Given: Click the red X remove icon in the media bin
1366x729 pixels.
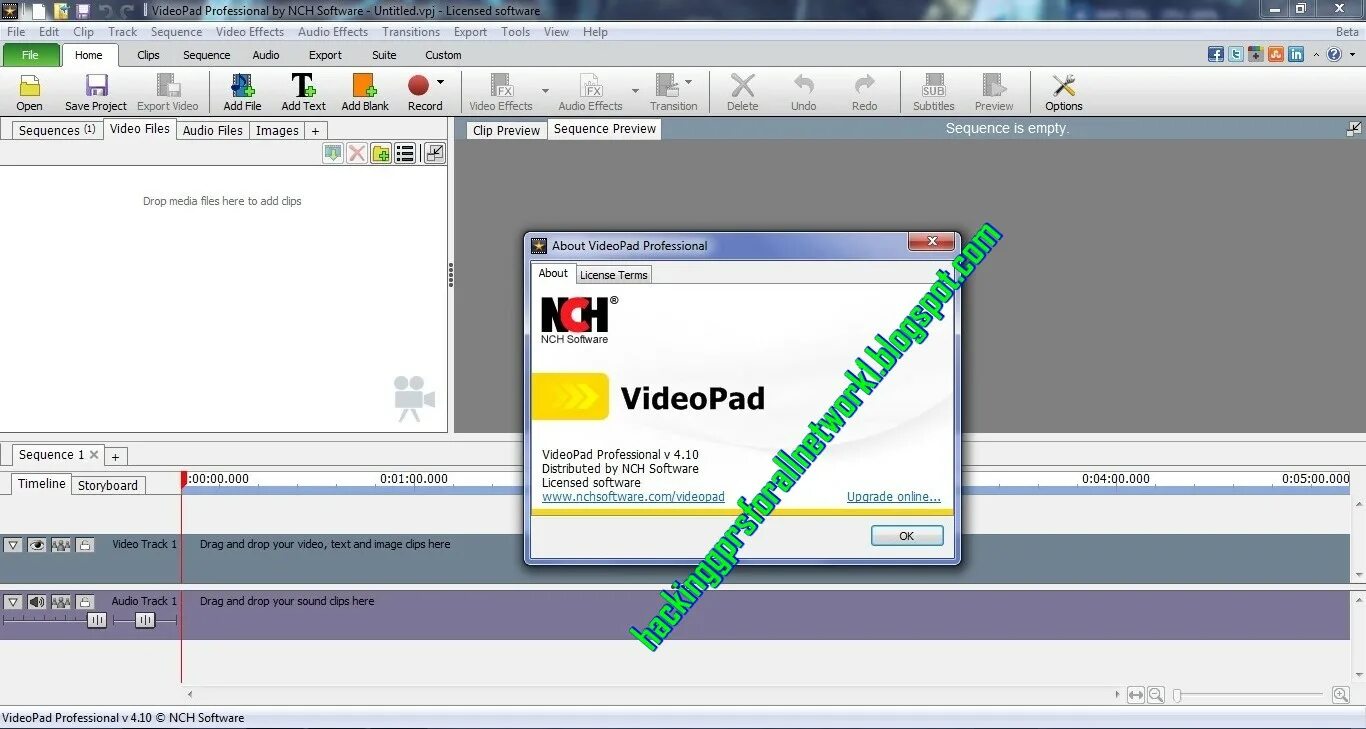Looking at the screenshot, I should (x=357, y=153).
